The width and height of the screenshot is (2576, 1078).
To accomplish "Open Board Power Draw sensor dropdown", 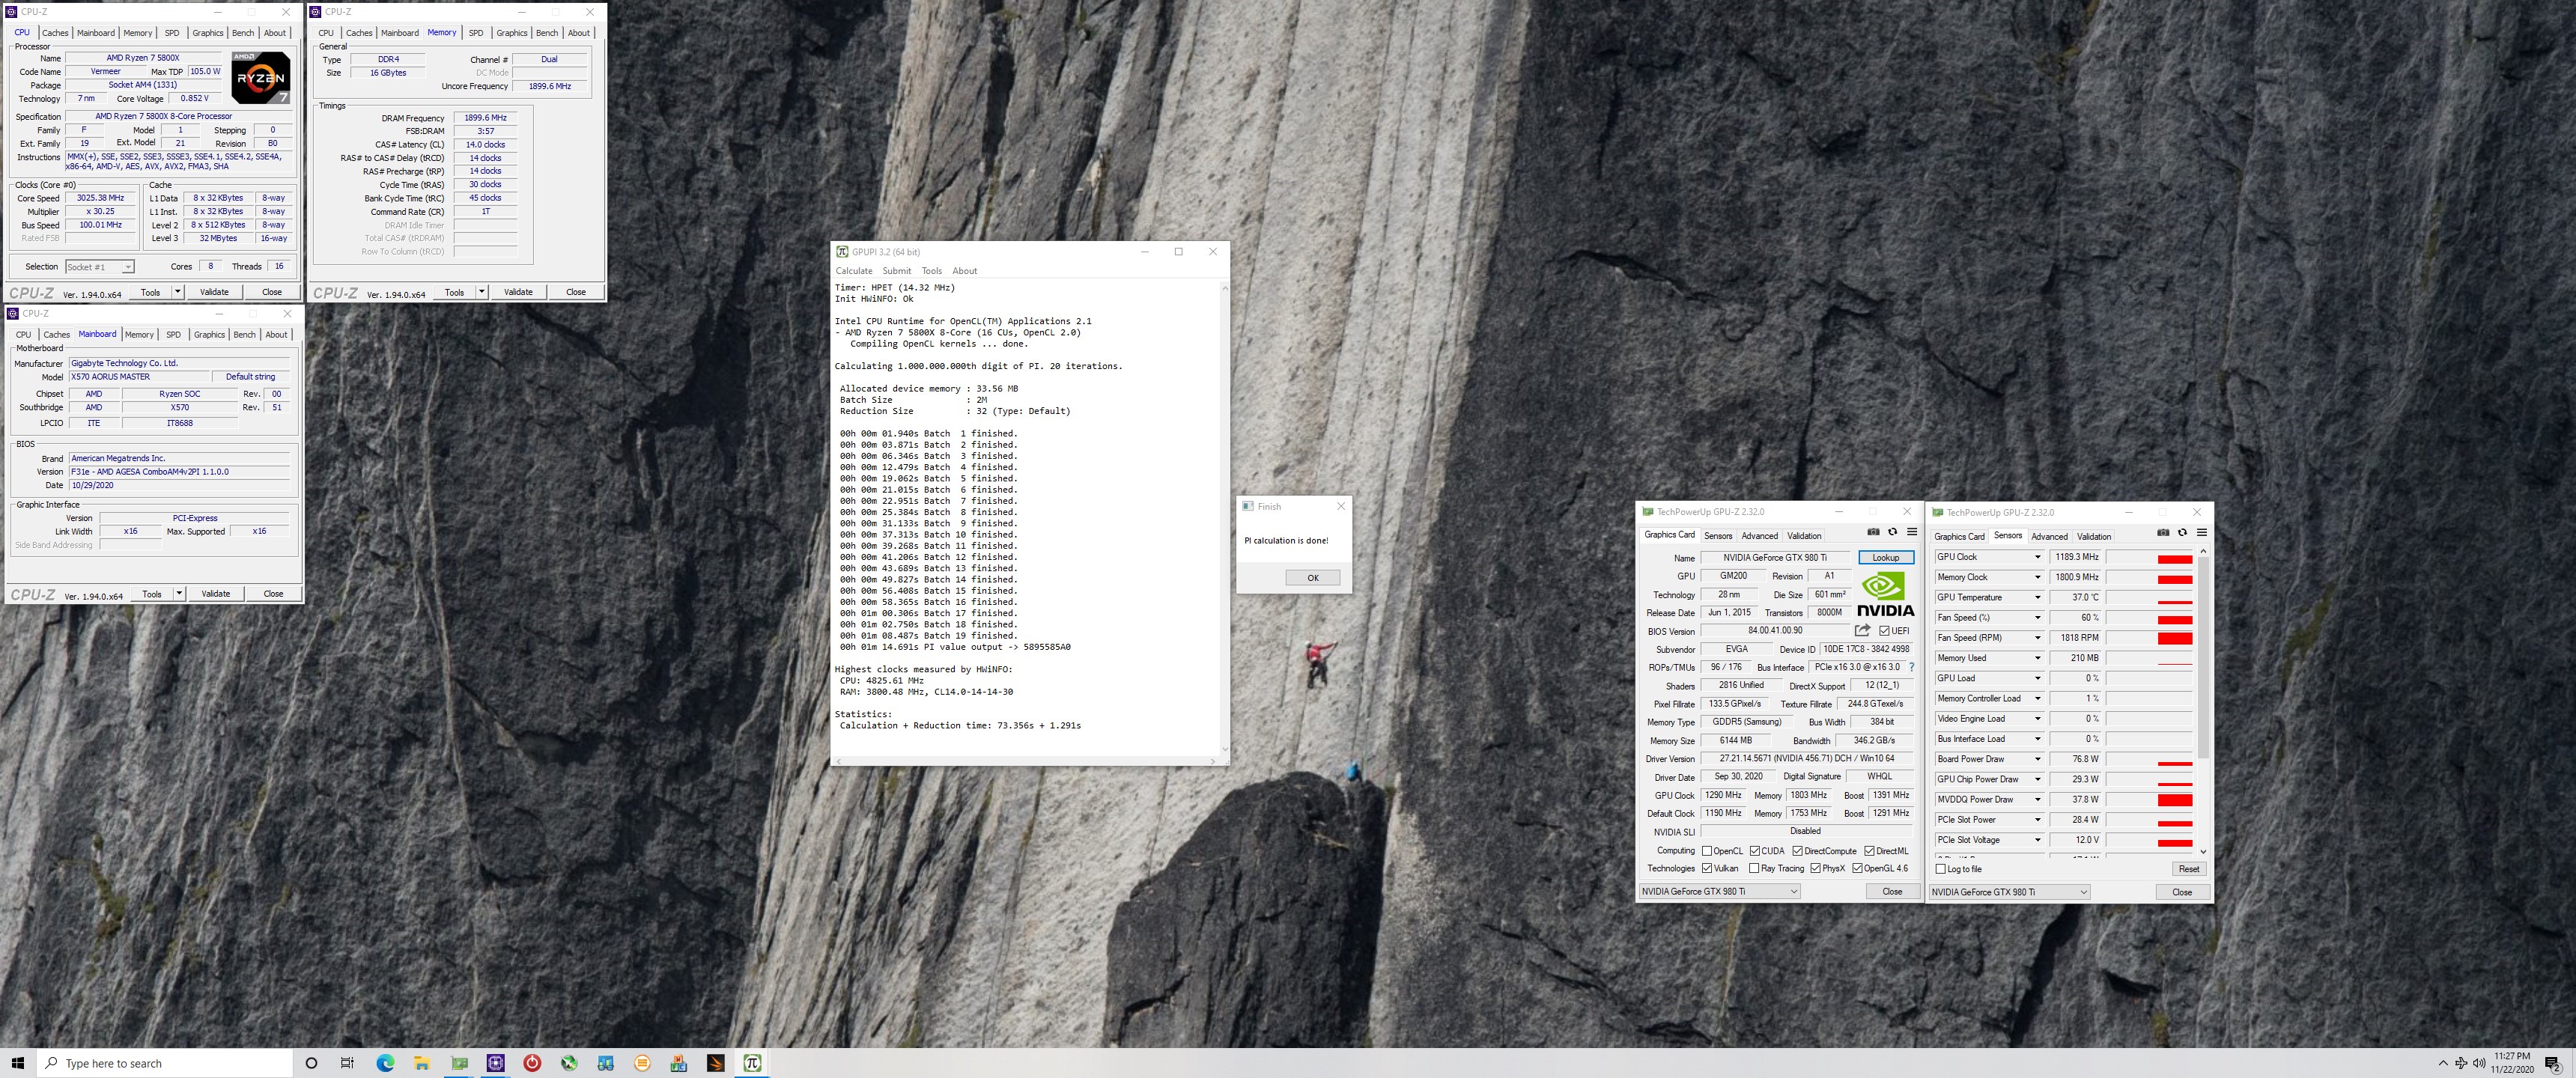I will pos(2037,759).
